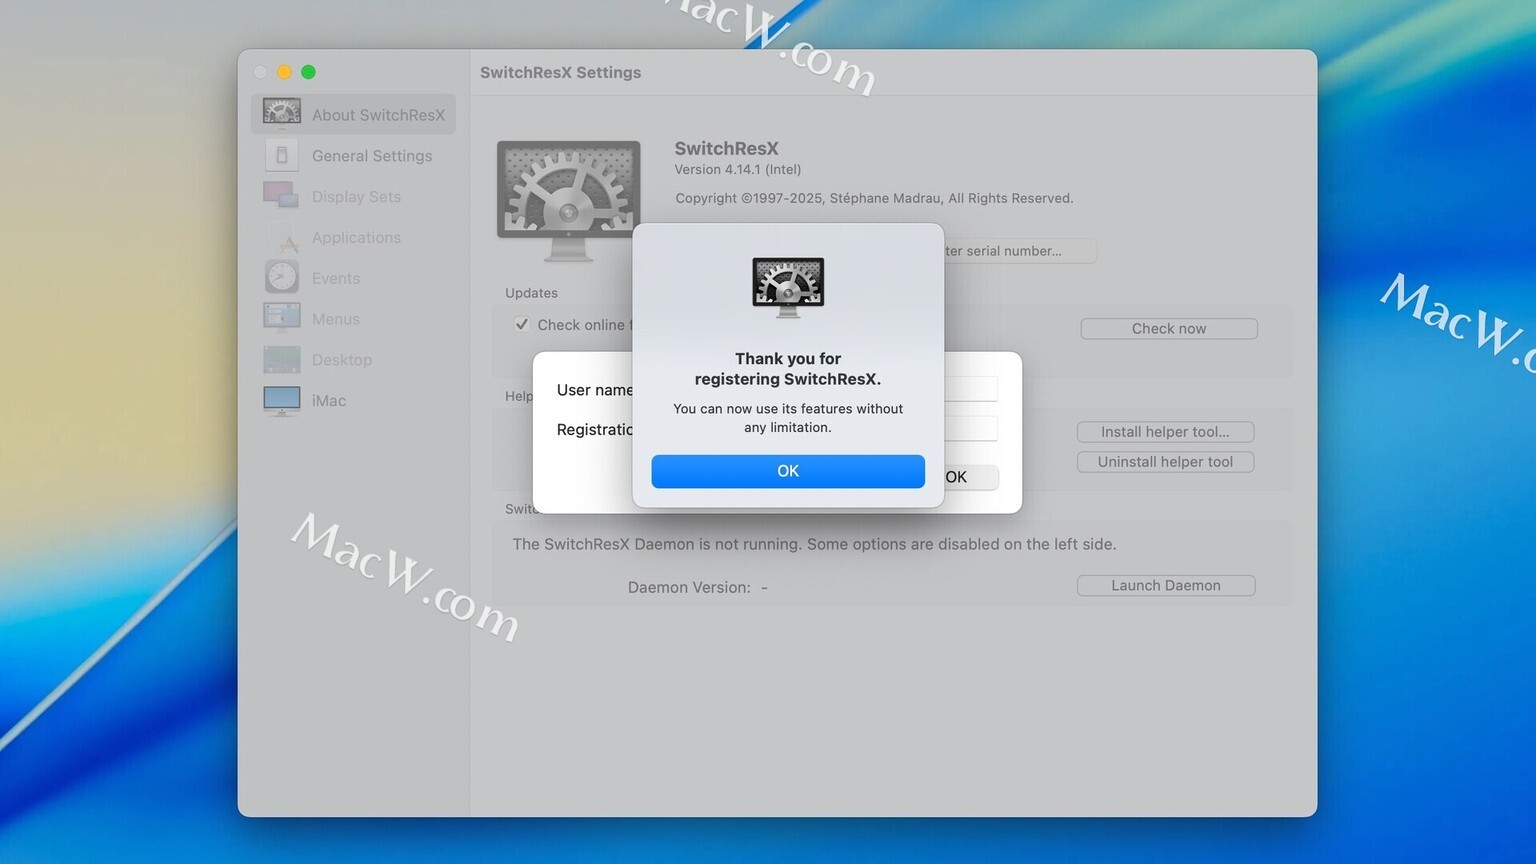
Task: Click Check now button
Action: [x=1169, y=328]
